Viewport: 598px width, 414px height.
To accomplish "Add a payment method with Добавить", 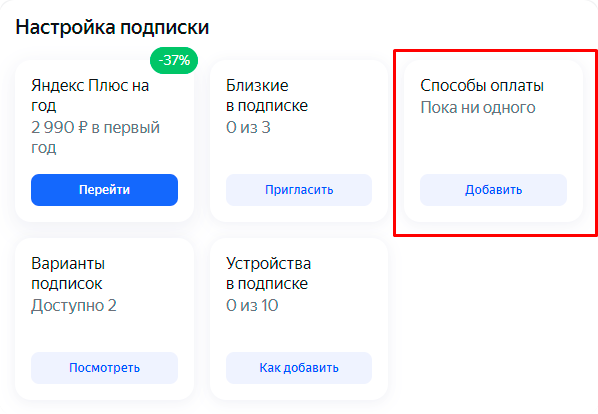I will (x=494, y=190).
